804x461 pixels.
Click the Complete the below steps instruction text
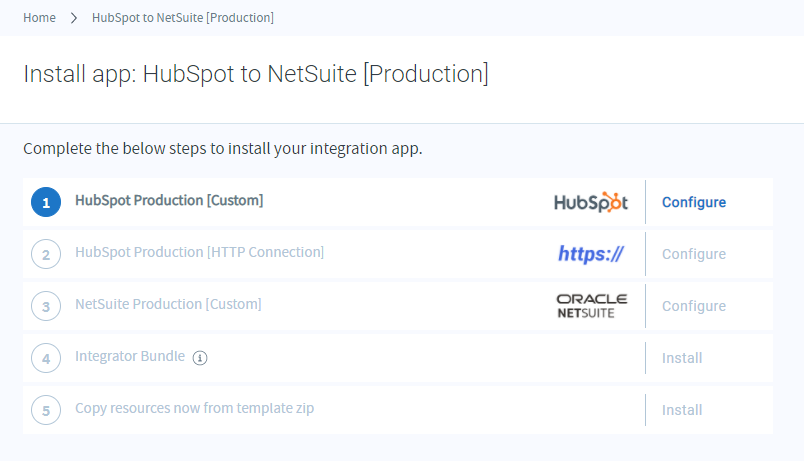[x=223, y=149]
